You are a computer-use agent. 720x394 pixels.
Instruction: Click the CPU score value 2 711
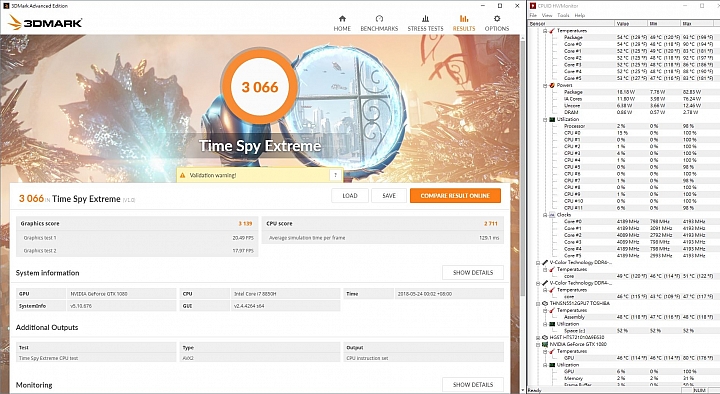click(x=490, y=224)
